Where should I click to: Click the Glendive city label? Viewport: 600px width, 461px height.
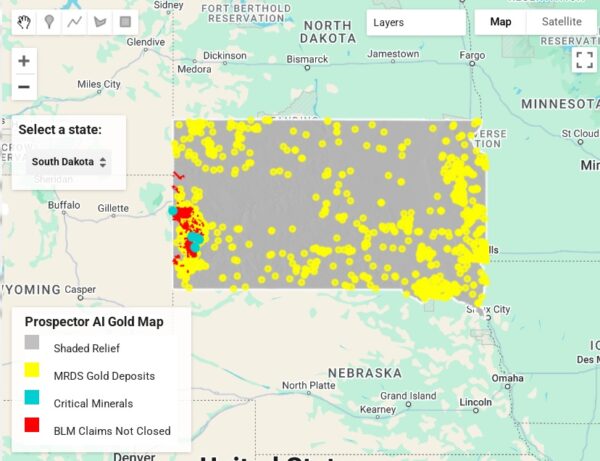pos(146,42)
